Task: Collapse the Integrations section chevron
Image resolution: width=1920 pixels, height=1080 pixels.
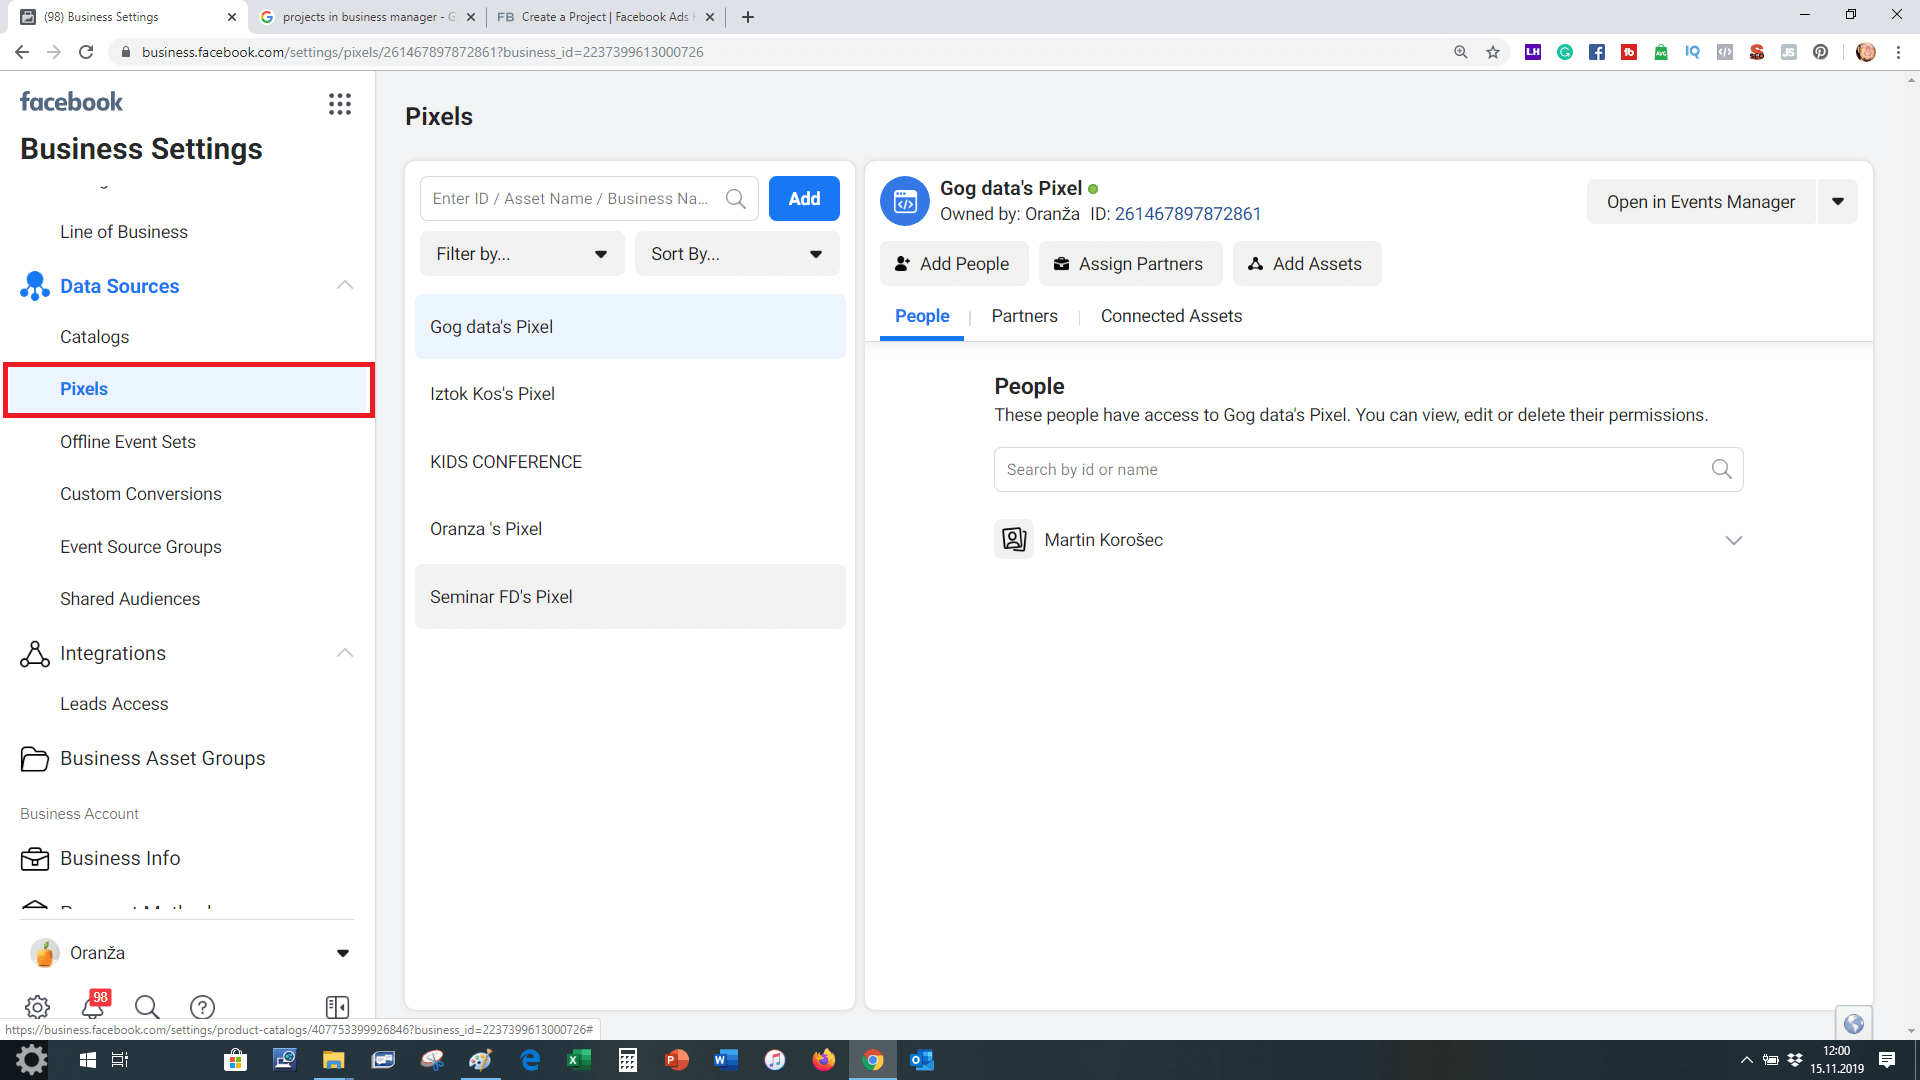Action: [345, 653]
